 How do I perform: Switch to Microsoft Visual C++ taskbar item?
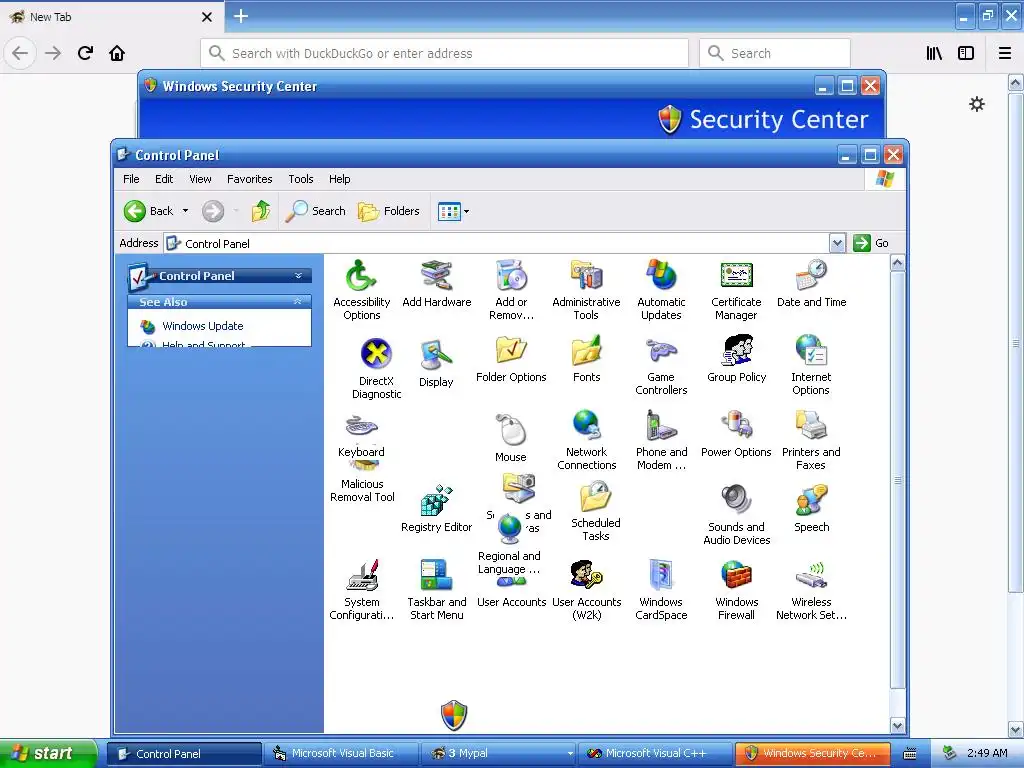click(655, 753)
